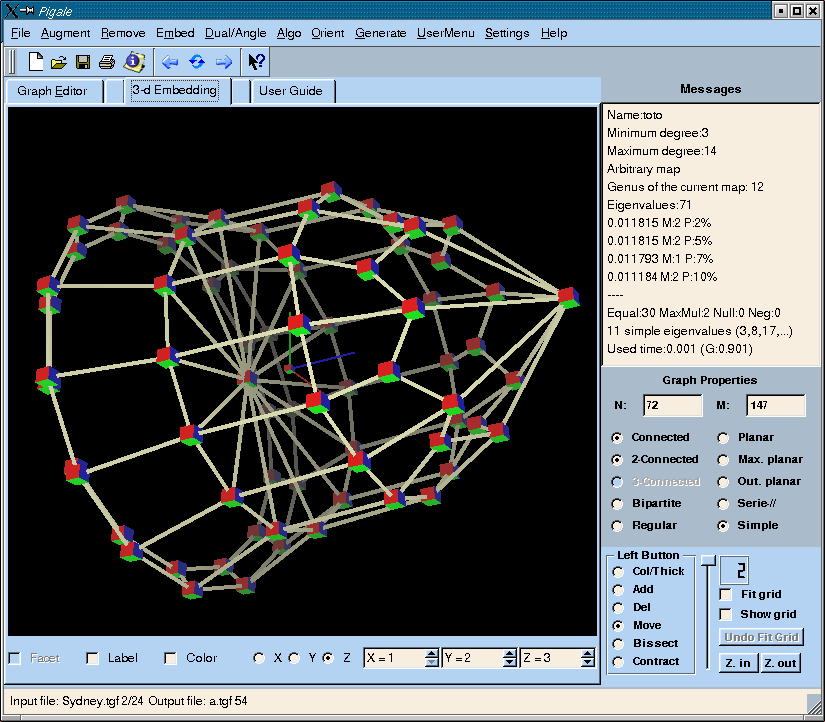This screenshot has width=825, height=722.
Task: Load previous graph with the left arrow icon
Action: pos(170,62)
